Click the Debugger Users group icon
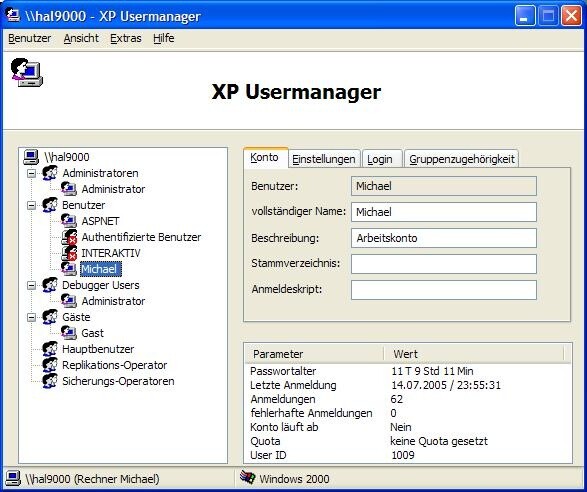This screenshot has width=587, height=492. (50, 285)
